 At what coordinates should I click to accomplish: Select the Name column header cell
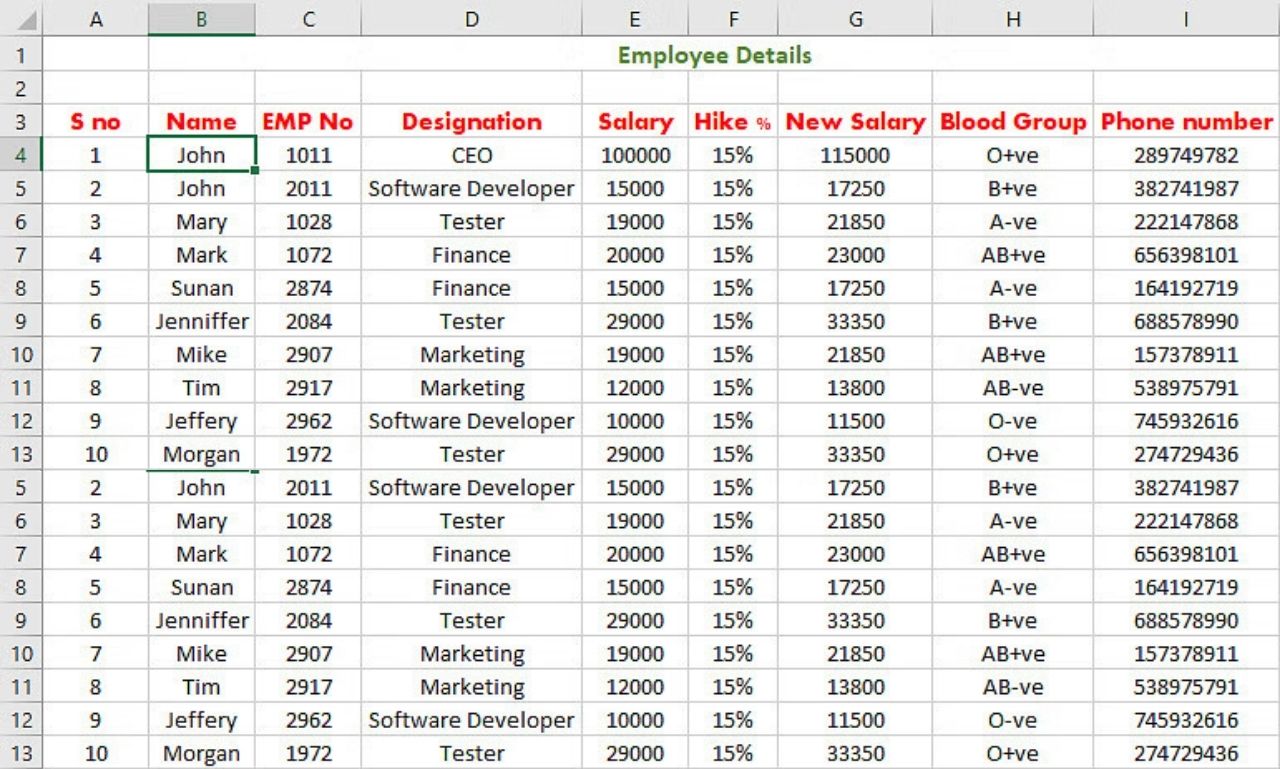201,121
